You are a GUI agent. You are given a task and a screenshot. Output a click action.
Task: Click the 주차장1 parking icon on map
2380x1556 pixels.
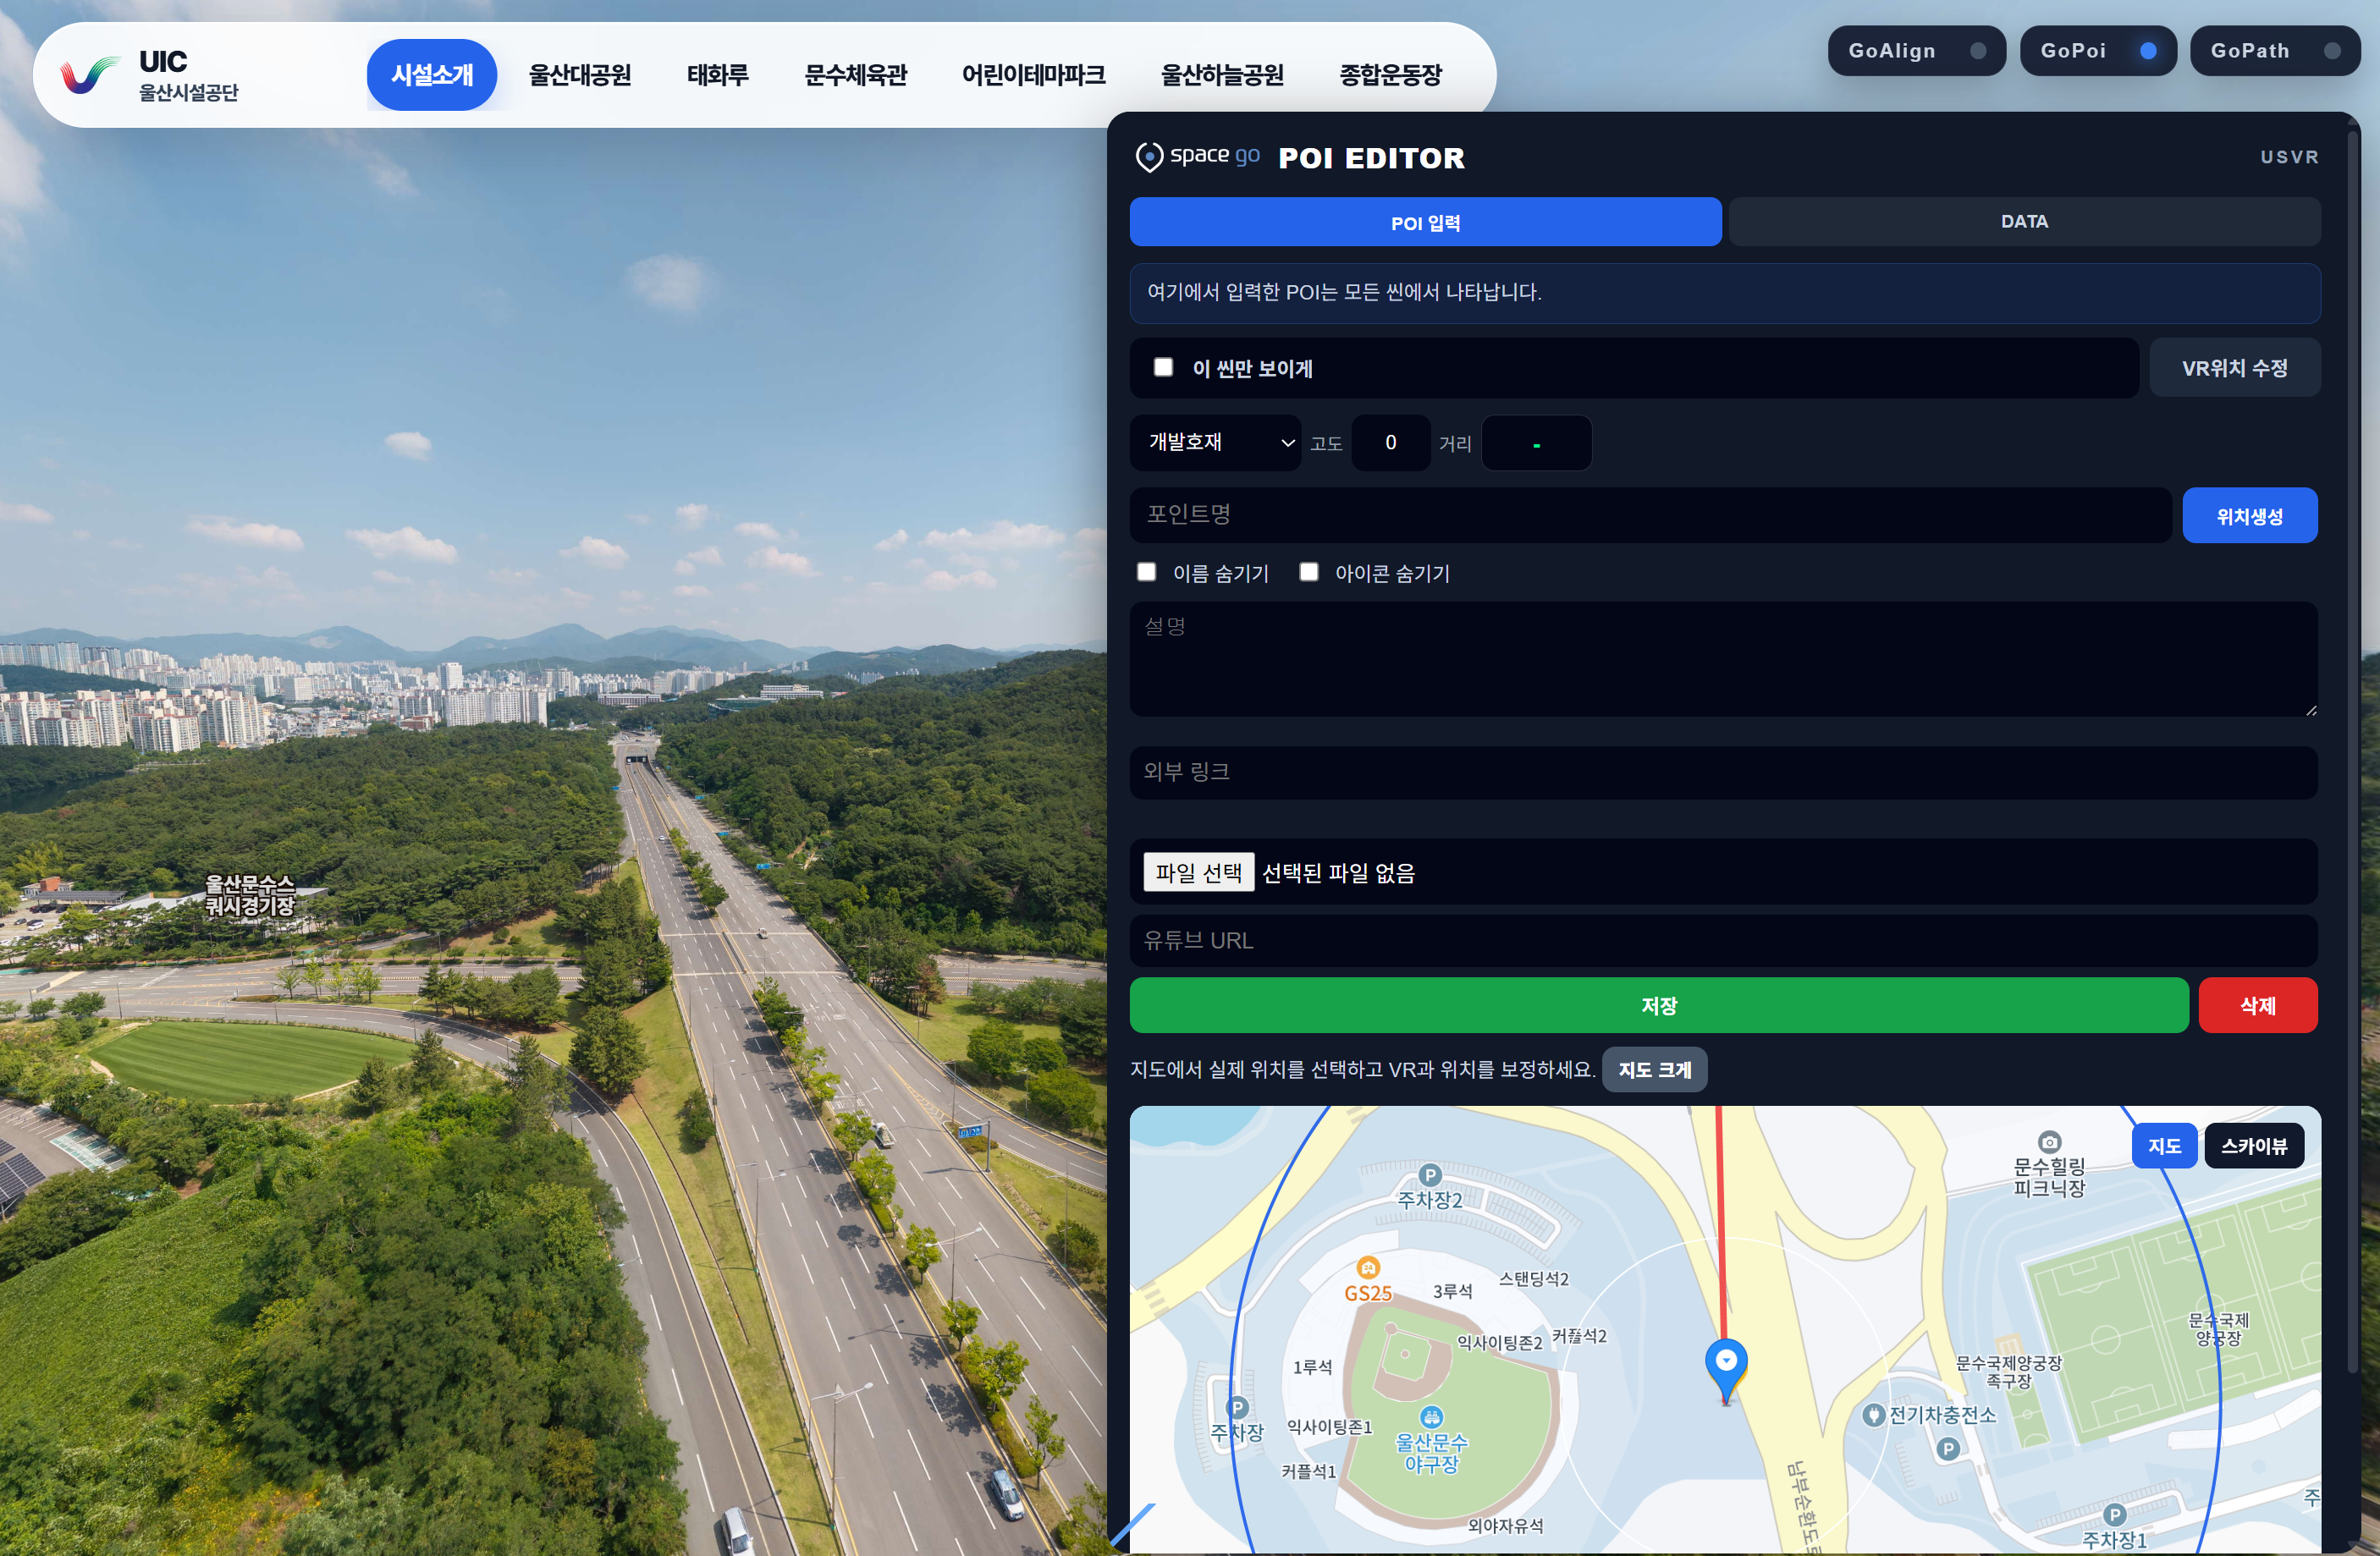(2113, 1514)
